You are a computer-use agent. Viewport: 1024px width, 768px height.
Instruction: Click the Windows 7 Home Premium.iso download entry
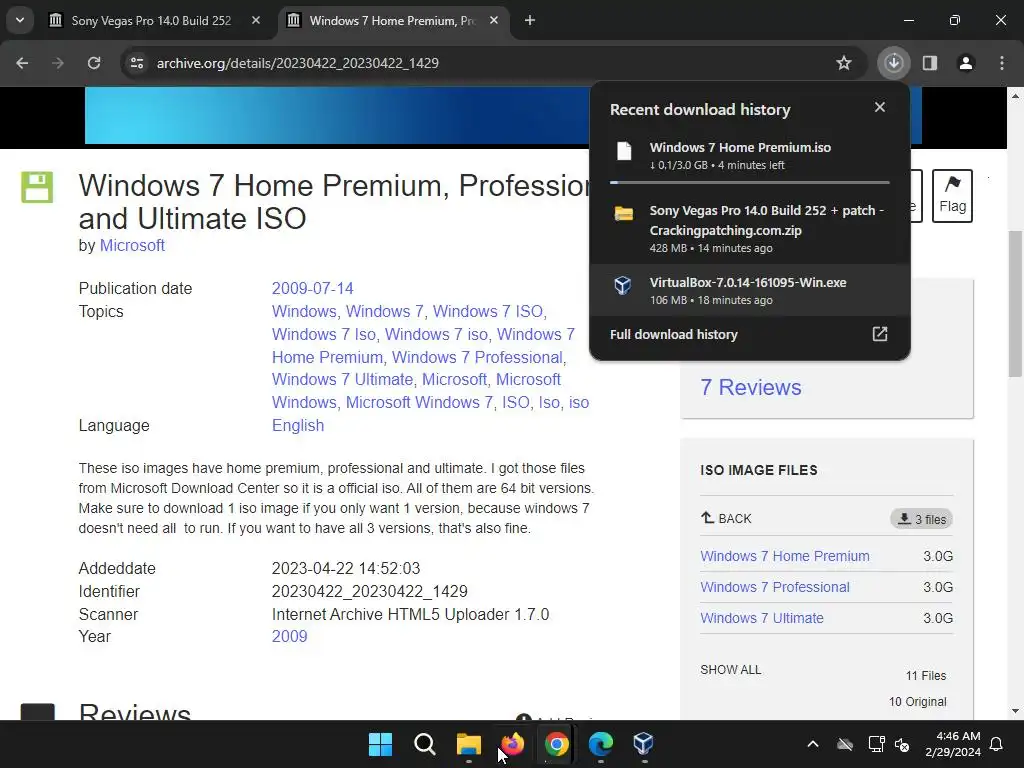[x=750, y=156]
